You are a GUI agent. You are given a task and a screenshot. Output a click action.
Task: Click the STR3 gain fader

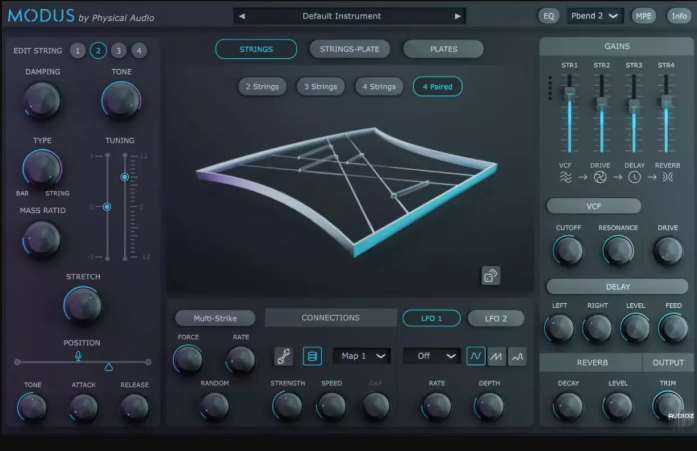[634, 106]
